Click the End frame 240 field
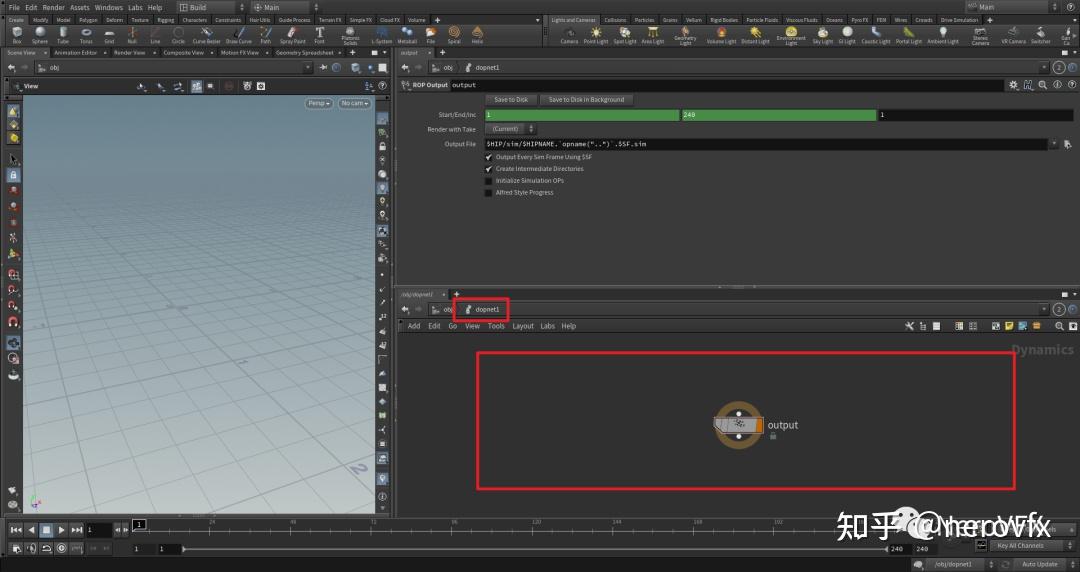The image size is (1080, 572). click(x=777, y=115)
